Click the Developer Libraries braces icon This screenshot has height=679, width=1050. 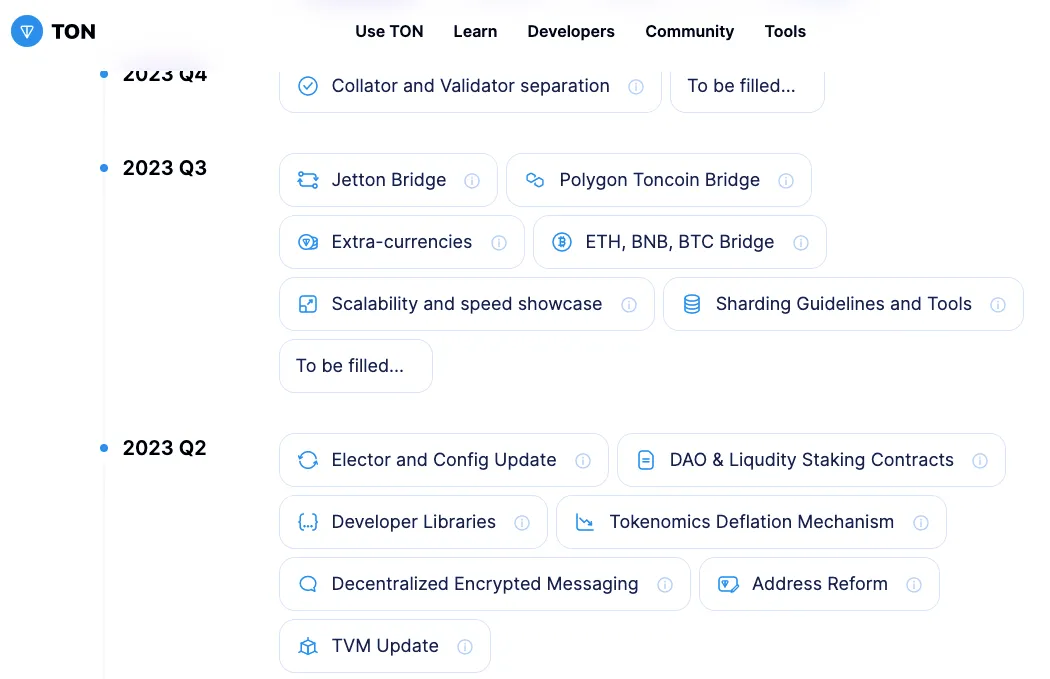pos(308,522)
